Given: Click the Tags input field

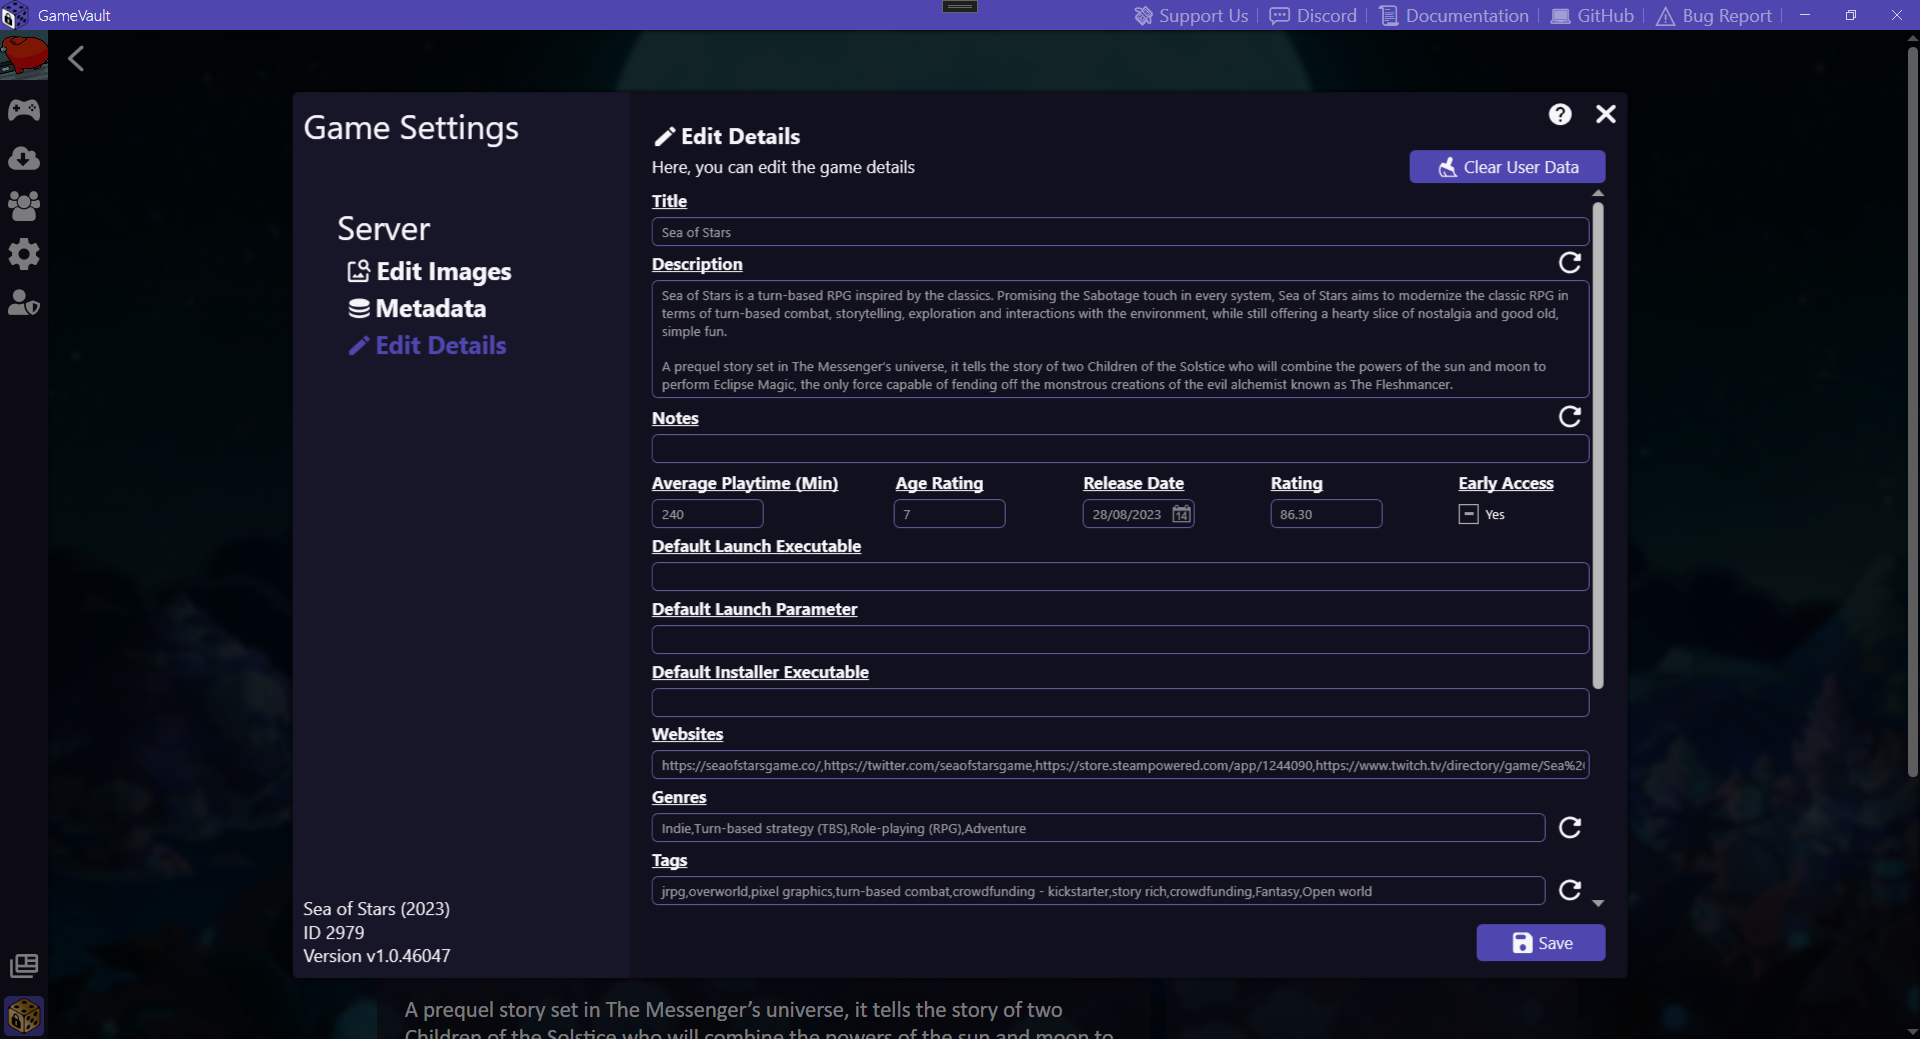Looking at the screenshot, I should (x=1098, y=891).
